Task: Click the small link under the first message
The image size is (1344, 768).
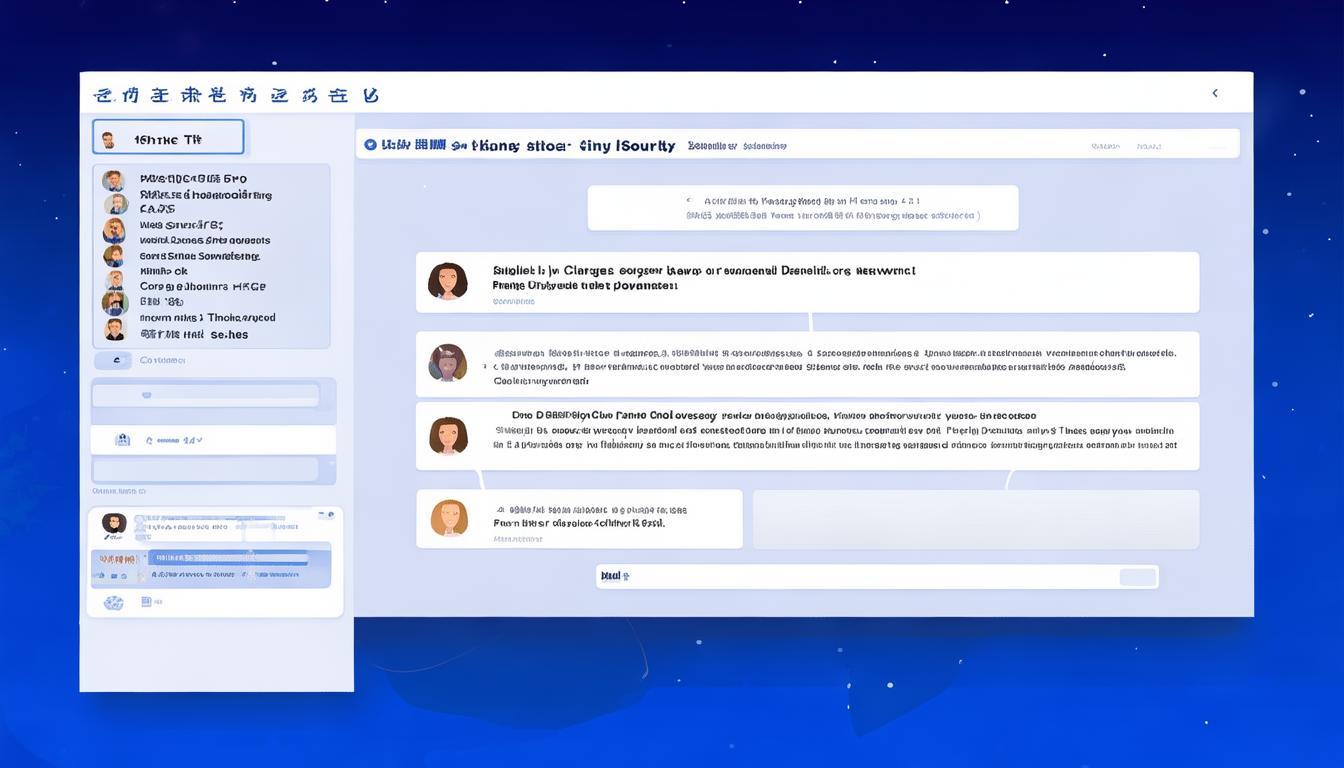Action: (514, 301)
